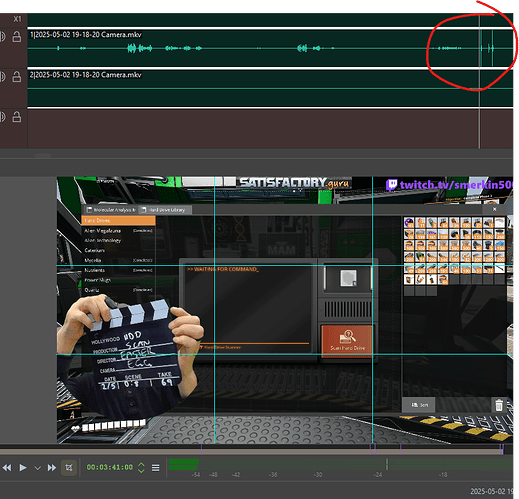This screenshot has width=519, height=499.
Task: Click the green audio level meter
Action: (x=340, y=464)
